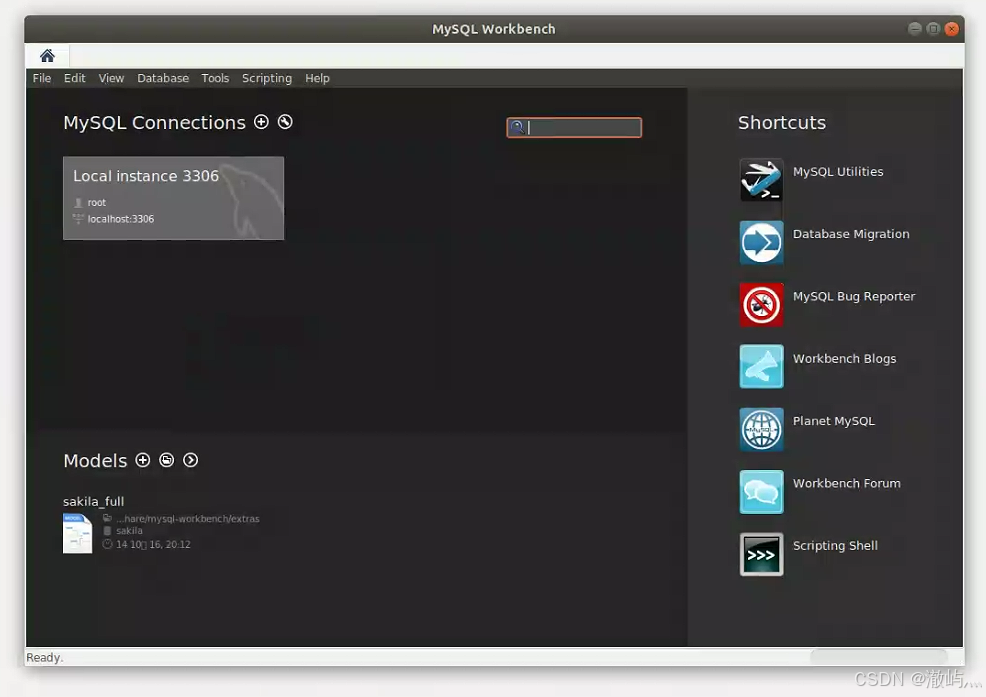This screenshot has height=697, width=986.
Task: Close the MySQL Workbench window
Action: [x=952, y=28]
